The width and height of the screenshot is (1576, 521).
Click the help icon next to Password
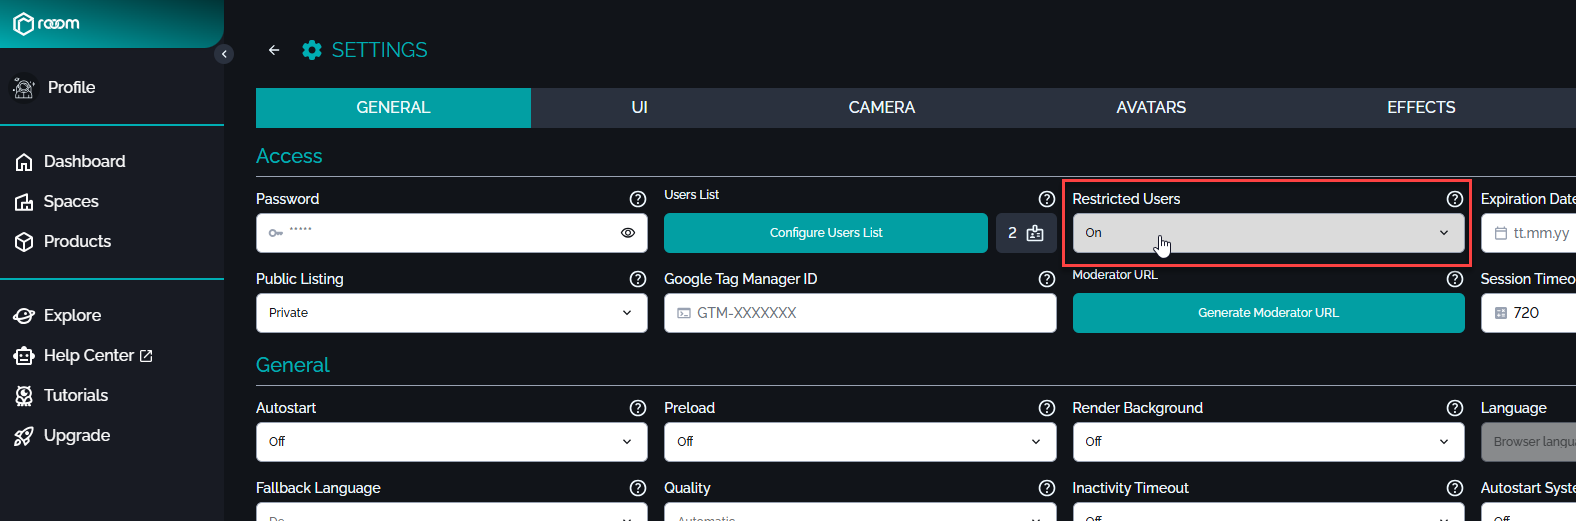(638, 199)
